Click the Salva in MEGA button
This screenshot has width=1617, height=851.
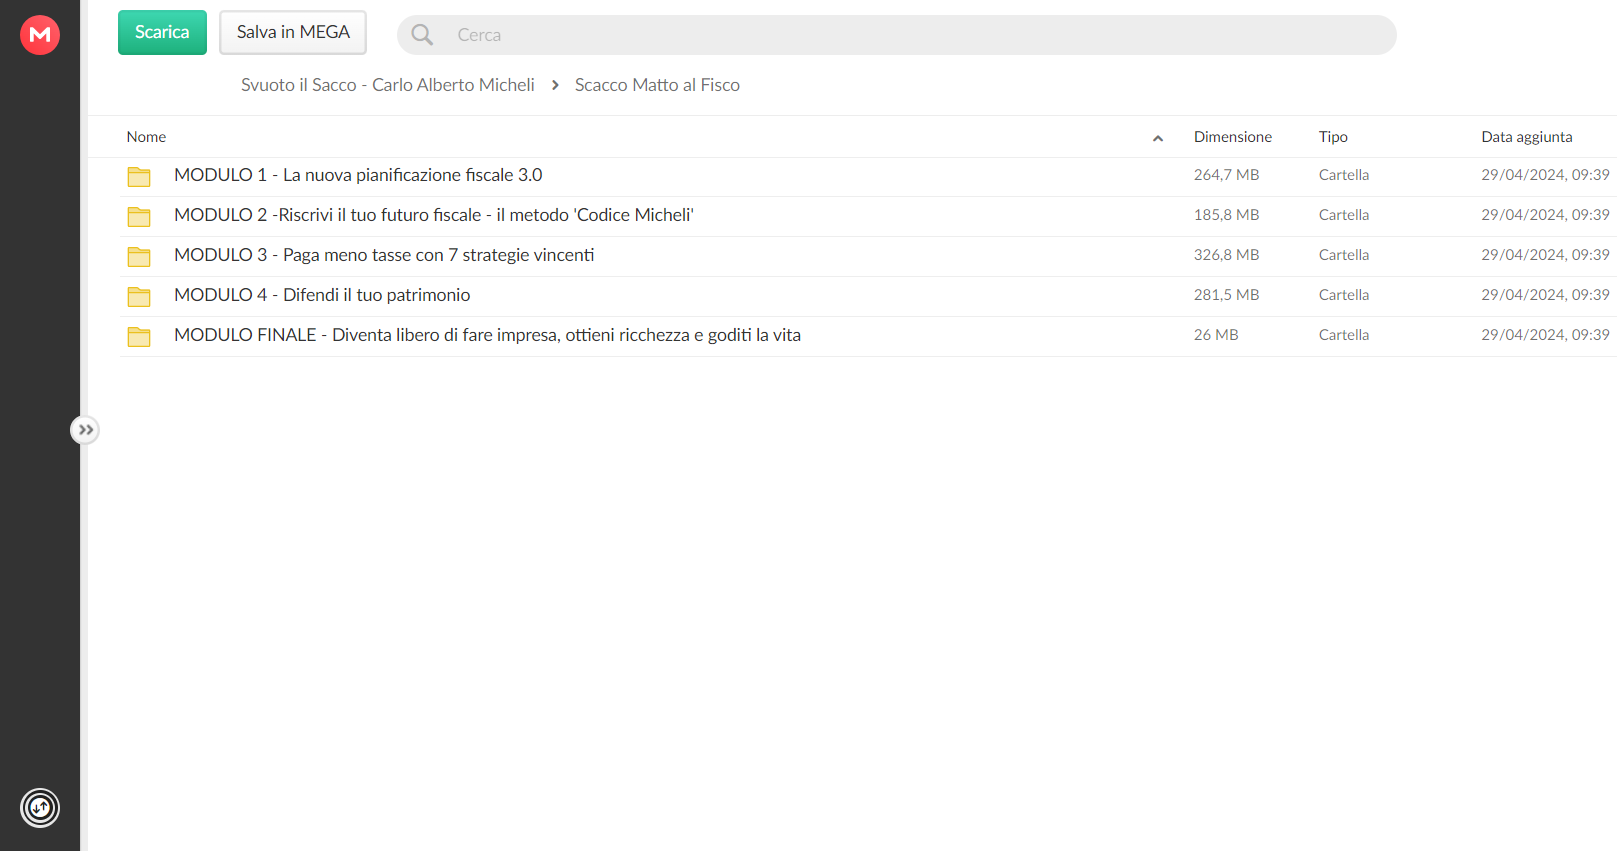(293, 33)
